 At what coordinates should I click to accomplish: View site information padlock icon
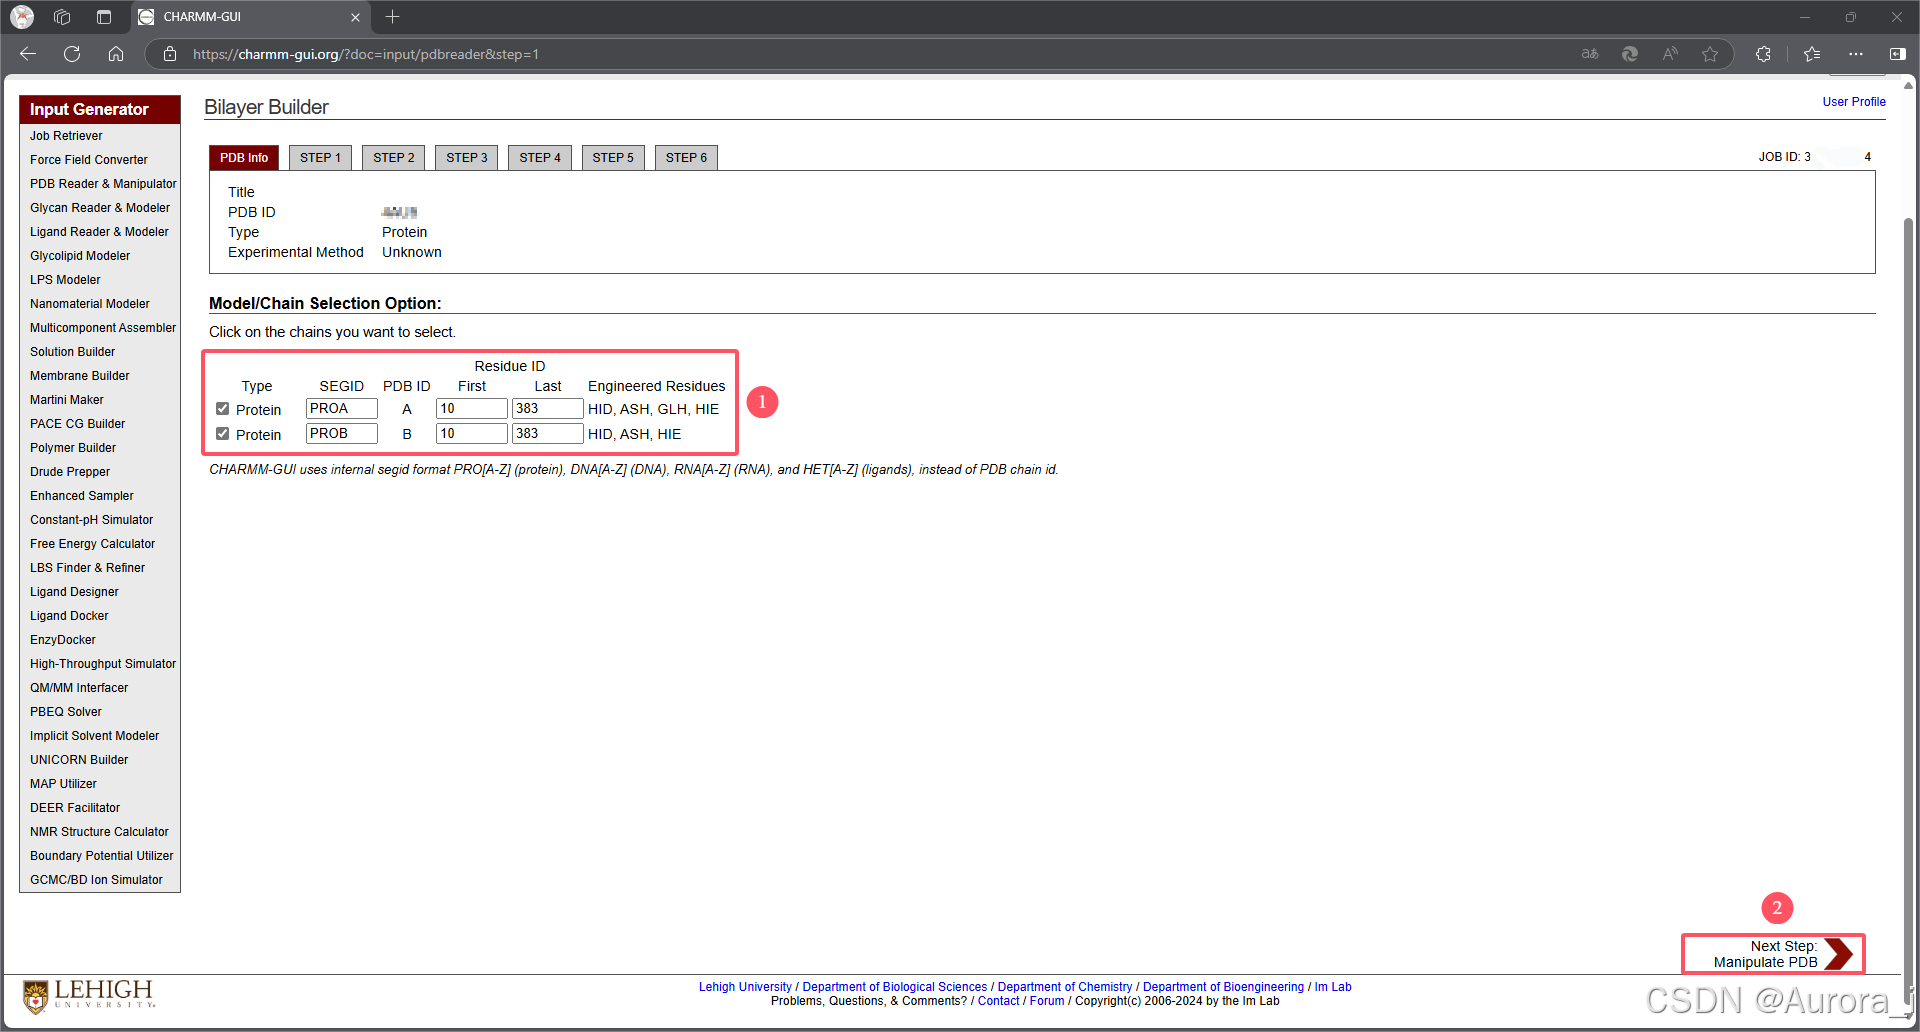tap(170, 54)
